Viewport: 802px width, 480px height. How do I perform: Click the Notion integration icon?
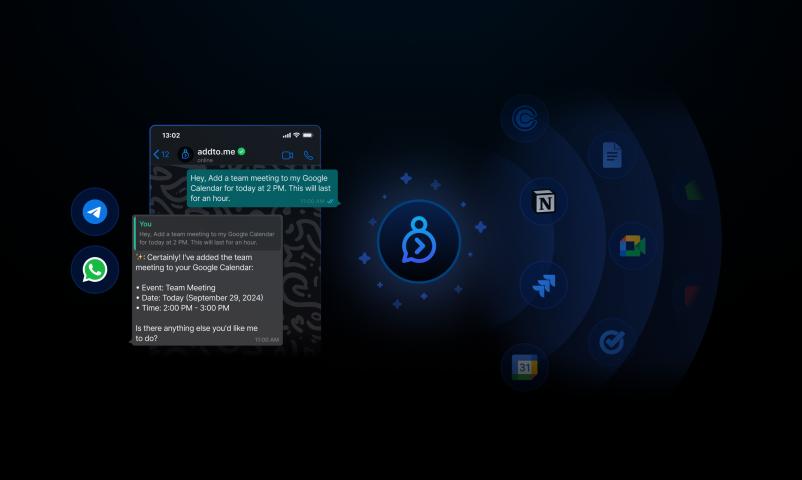(544, 203)
